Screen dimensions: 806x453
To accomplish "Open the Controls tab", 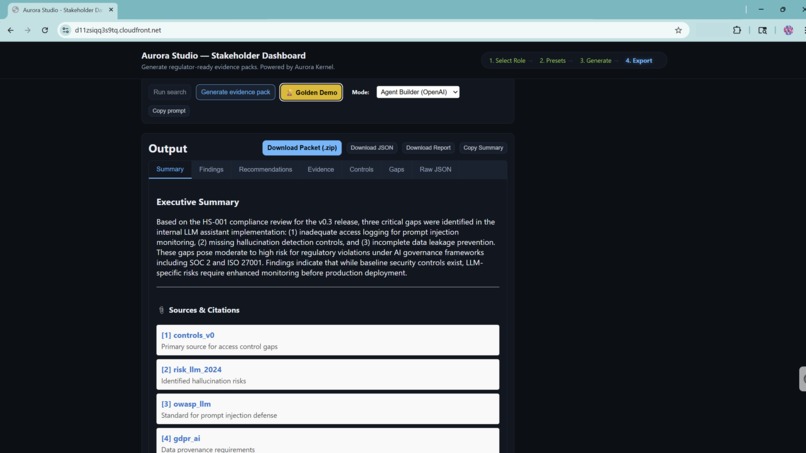I will click(x=361, y=169).
